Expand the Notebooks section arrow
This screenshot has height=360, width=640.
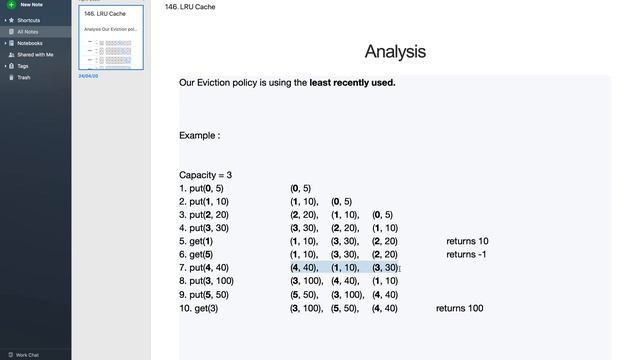(x=5, y=43)
